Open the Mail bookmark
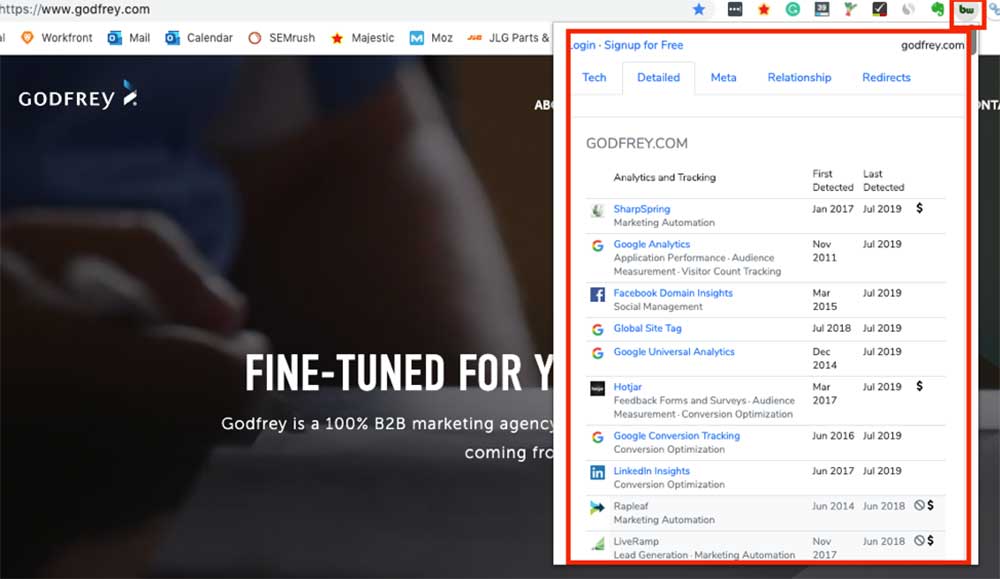 129,38
